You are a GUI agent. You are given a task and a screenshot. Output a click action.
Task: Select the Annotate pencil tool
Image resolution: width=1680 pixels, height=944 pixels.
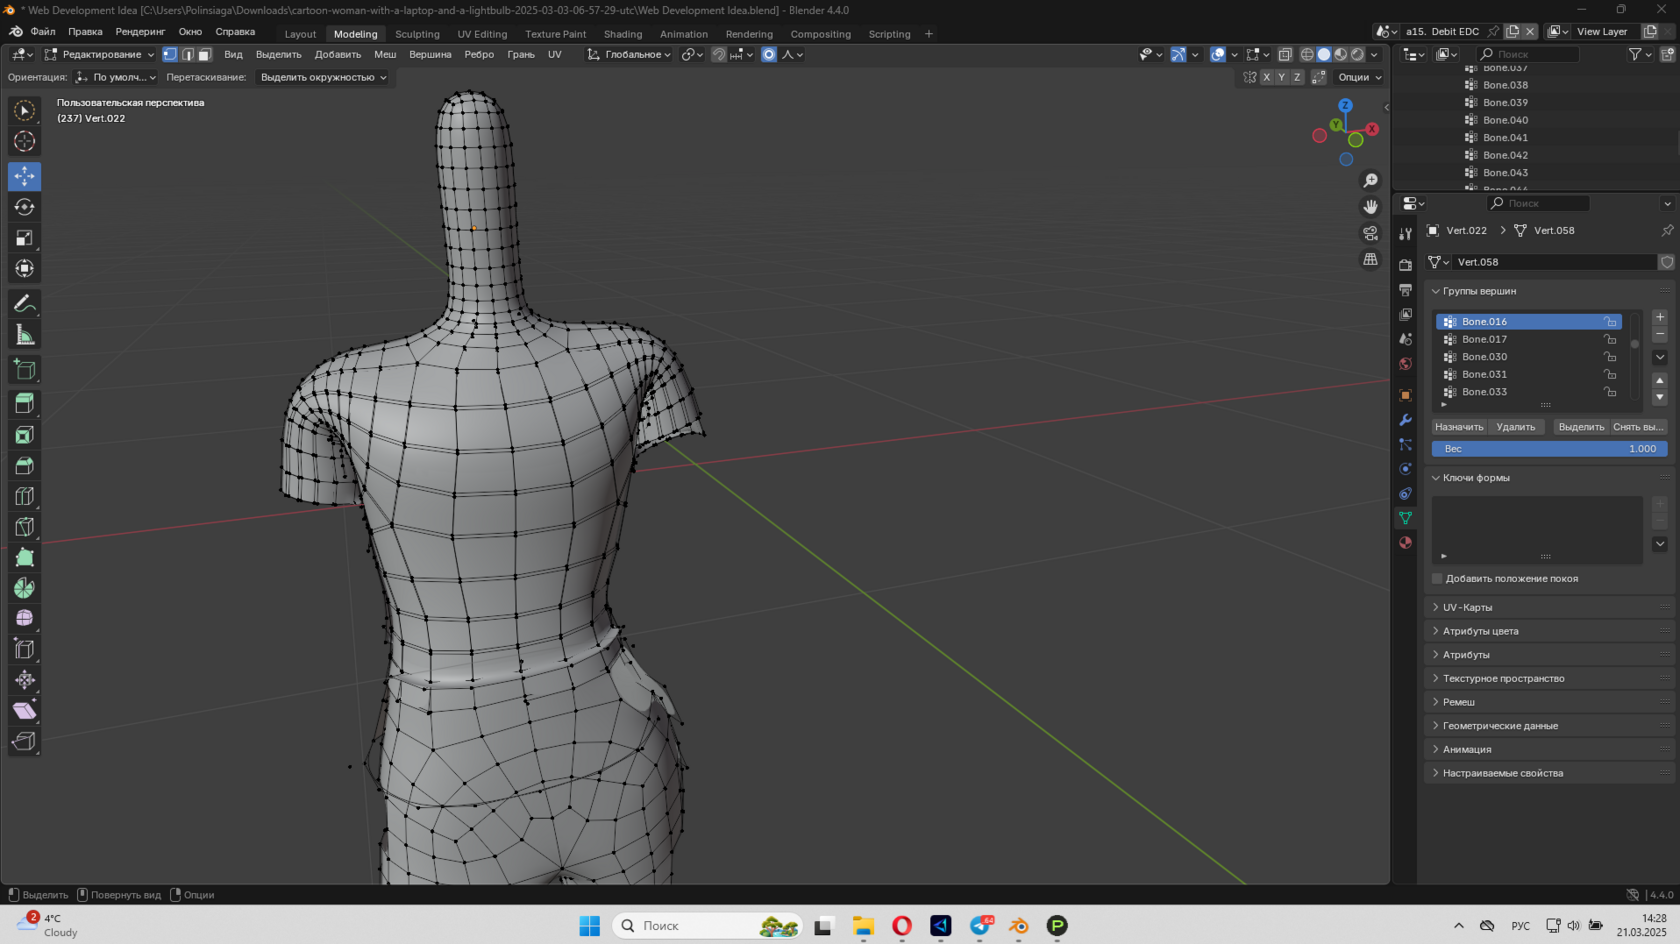(x=24, y=303)
